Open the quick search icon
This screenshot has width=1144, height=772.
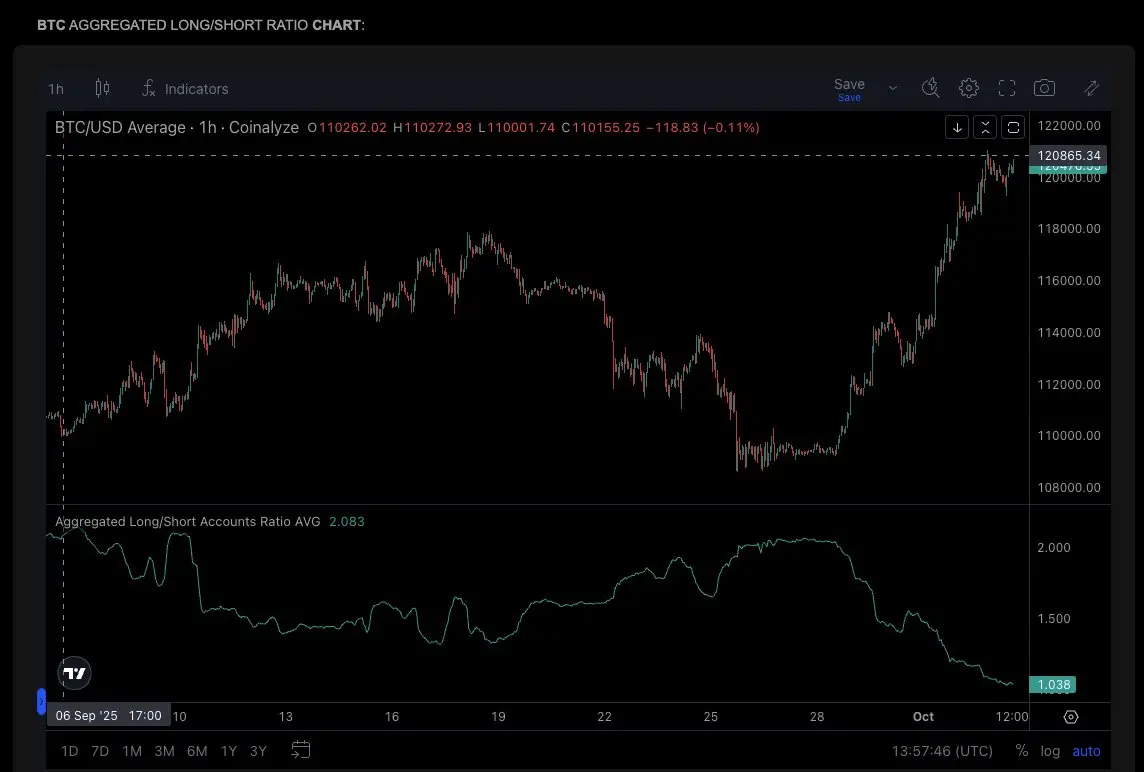click(930, 88)
